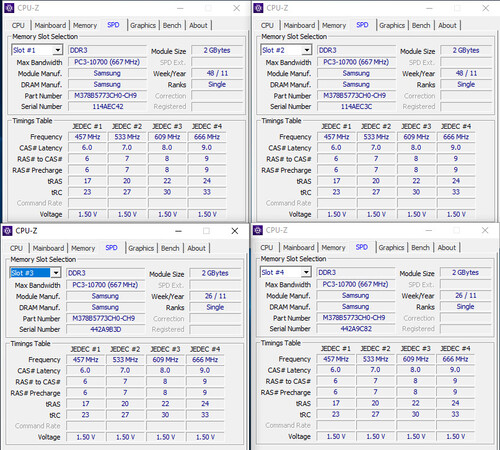Click CPU-Z app icon in Slot #2 window
Screen dimensions: 500x450
258,8
